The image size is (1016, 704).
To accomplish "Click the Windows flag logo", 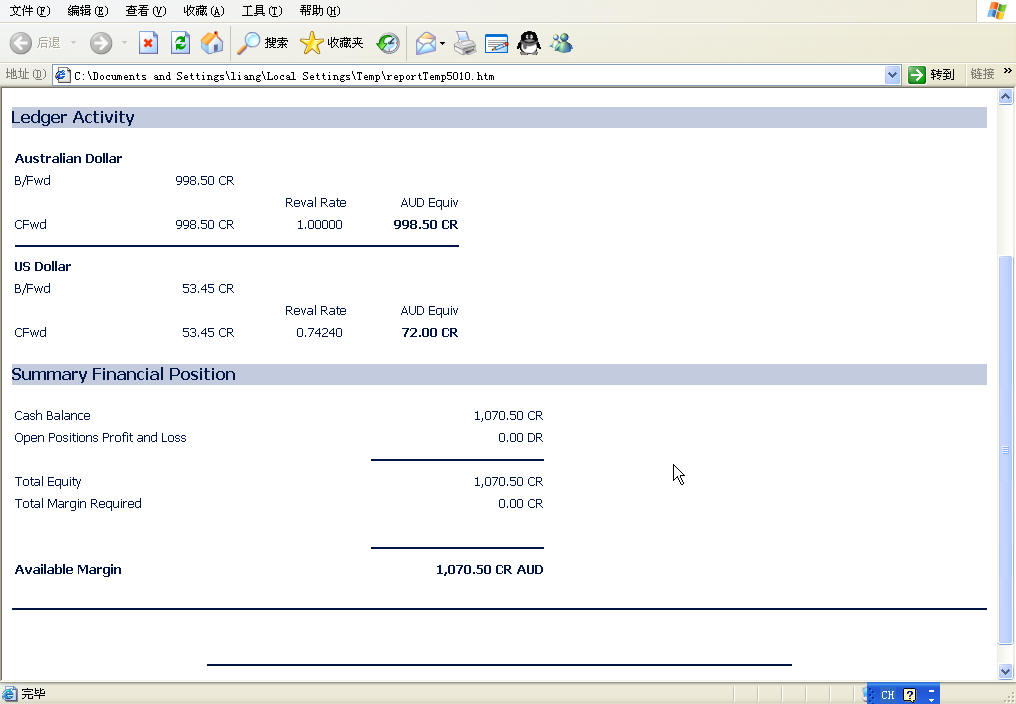I will 997,10.
